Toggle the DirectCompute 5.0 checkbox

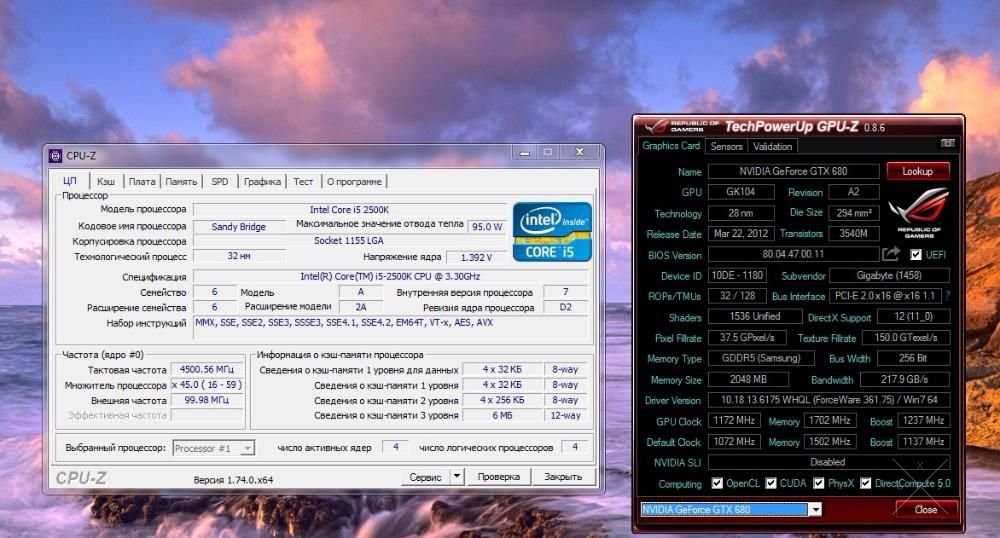point(865,483)
